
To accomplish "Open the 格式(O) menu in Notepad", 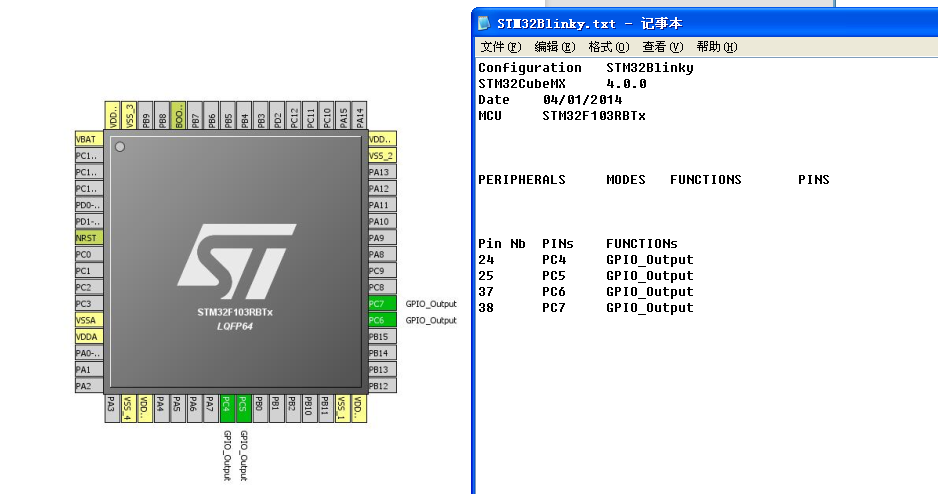I will coord(608,47).
